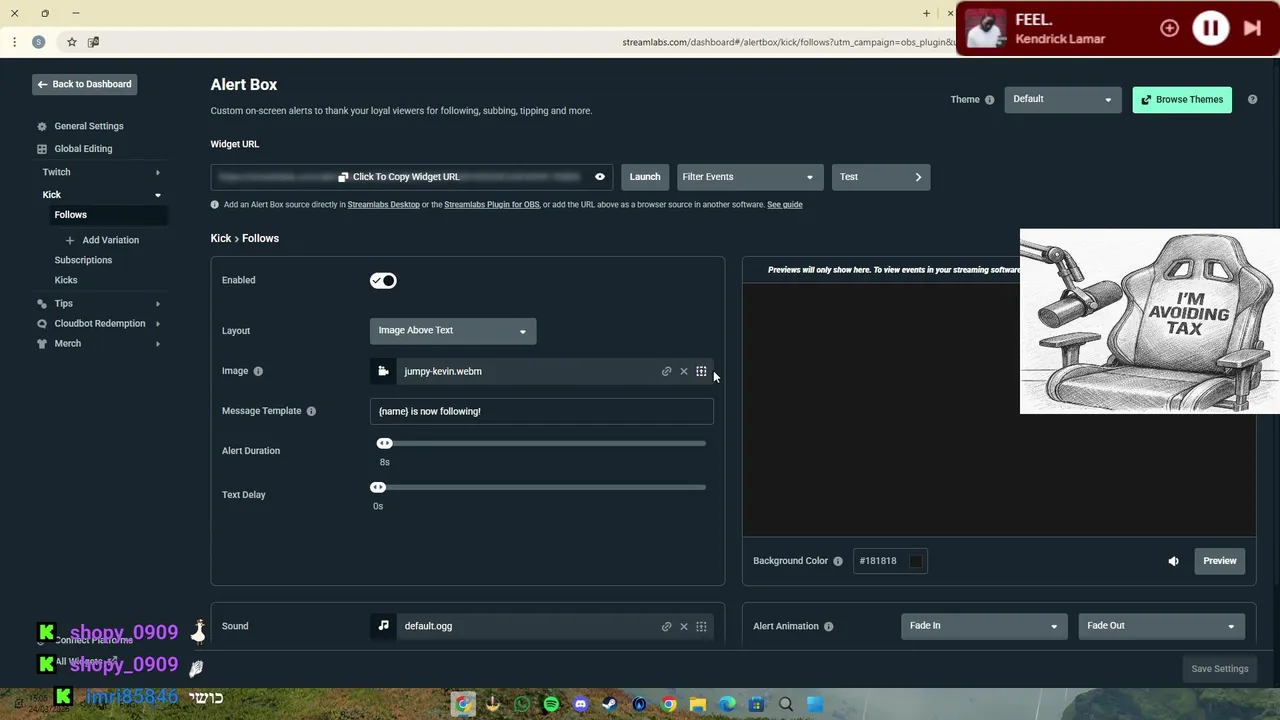The image size is (1280, 720).
Task: Click the Theme info icon
Action: coord(989,100)
